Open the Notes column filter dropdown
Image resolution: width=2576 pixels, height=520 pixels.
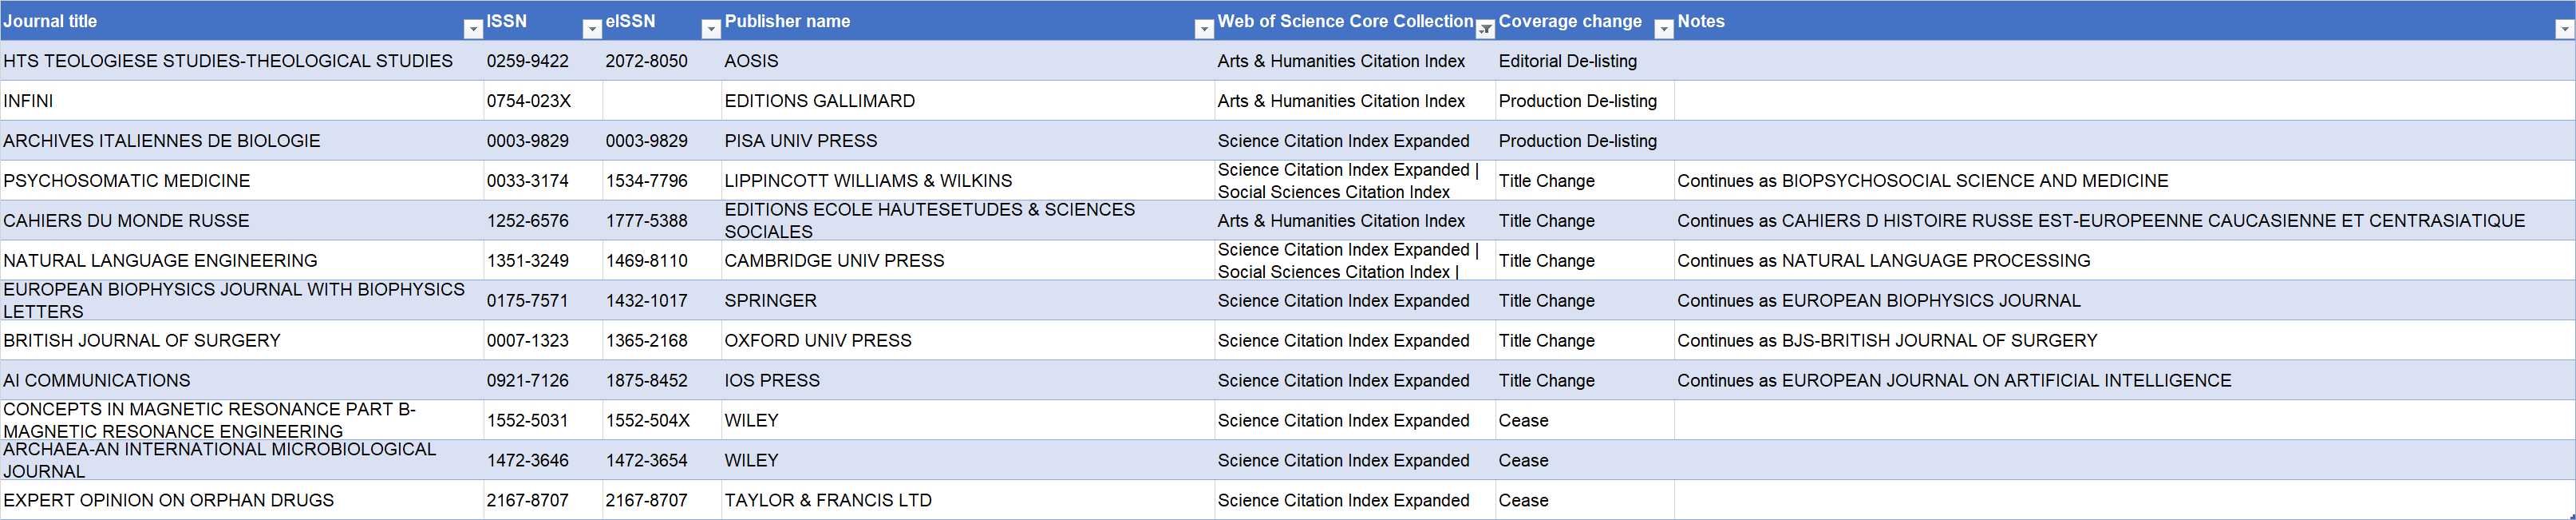pos(2564,29)
